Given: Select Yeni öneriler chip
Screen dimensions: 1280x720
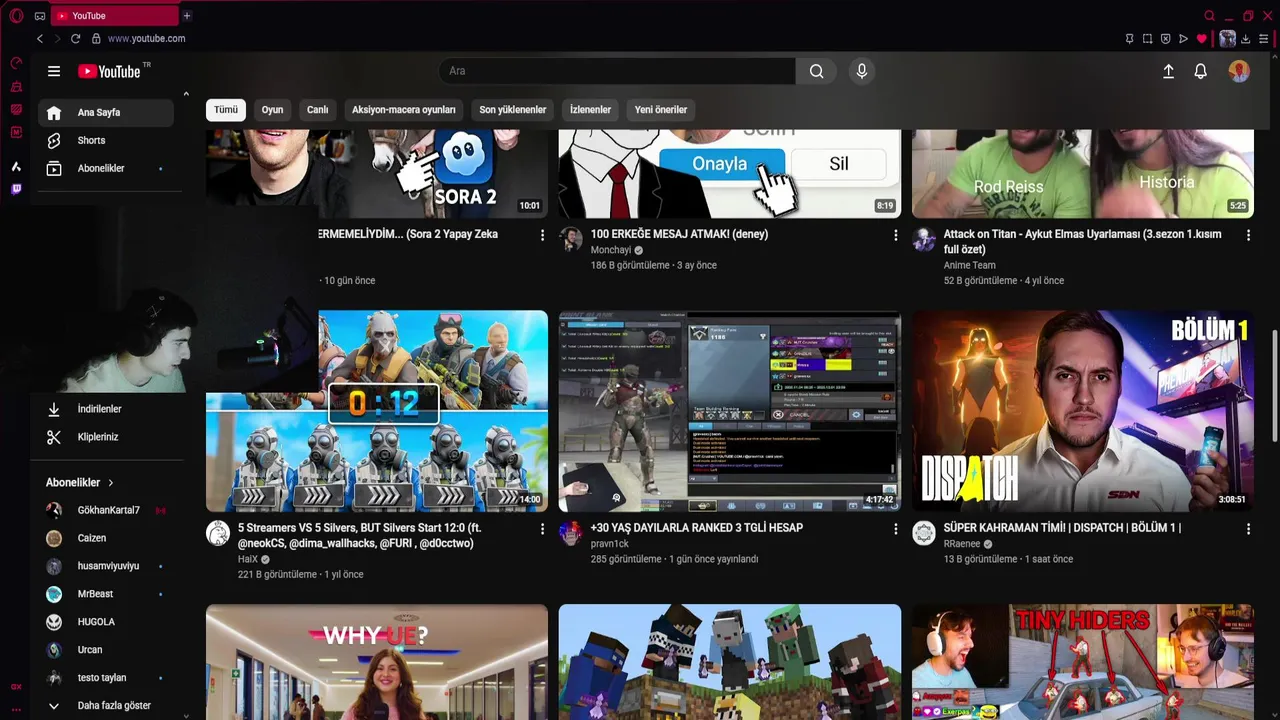Looking at the screenshot, I should (x=661, y=110).
